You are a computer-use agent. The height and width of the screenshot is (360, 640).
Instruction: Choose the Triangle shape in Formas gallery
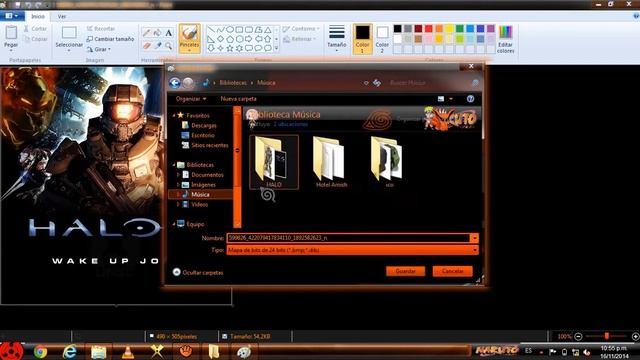coord(268,30)
